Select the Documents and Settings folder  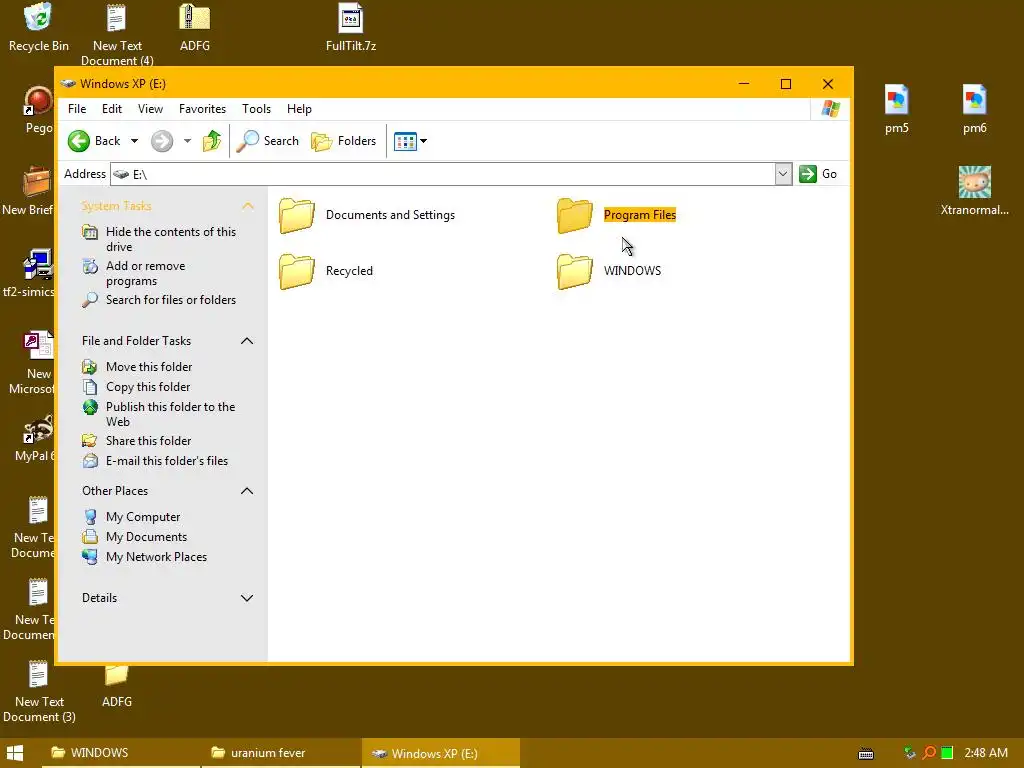point(367,216)
